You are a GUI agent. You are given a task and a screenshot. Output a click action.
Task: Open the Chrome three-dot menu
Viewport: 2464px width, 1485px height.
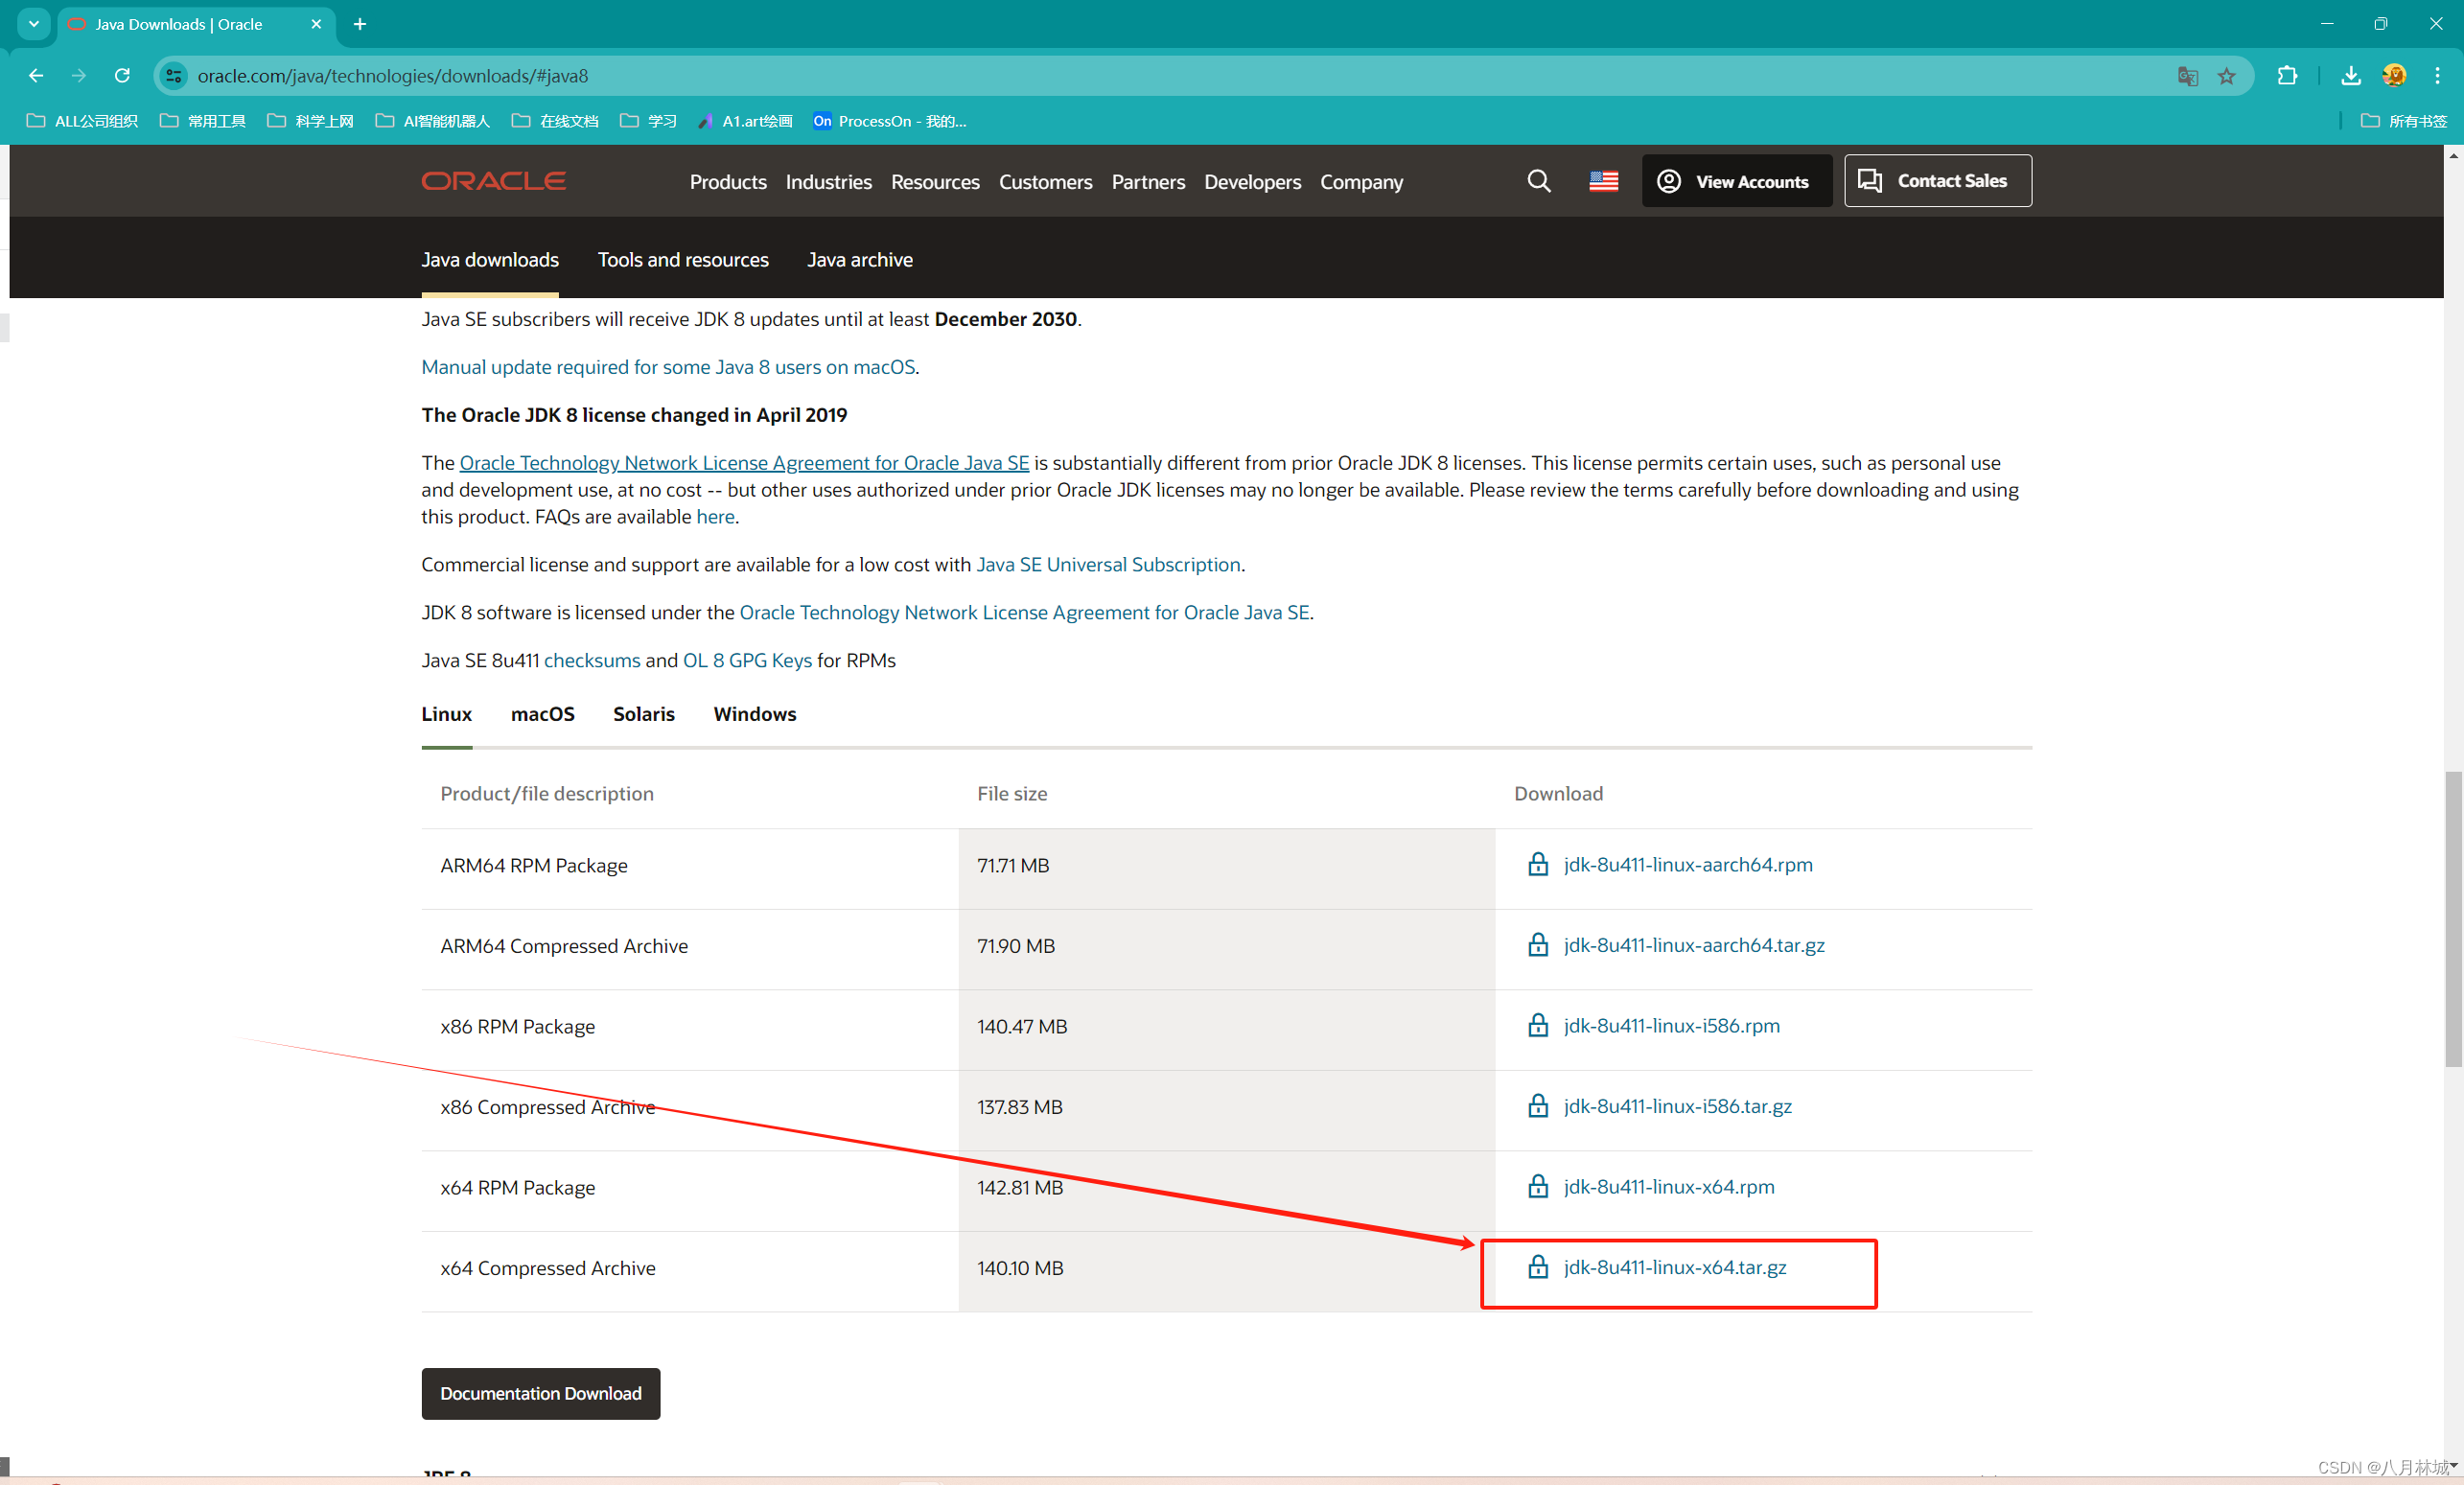click(x=2437, y=76)
